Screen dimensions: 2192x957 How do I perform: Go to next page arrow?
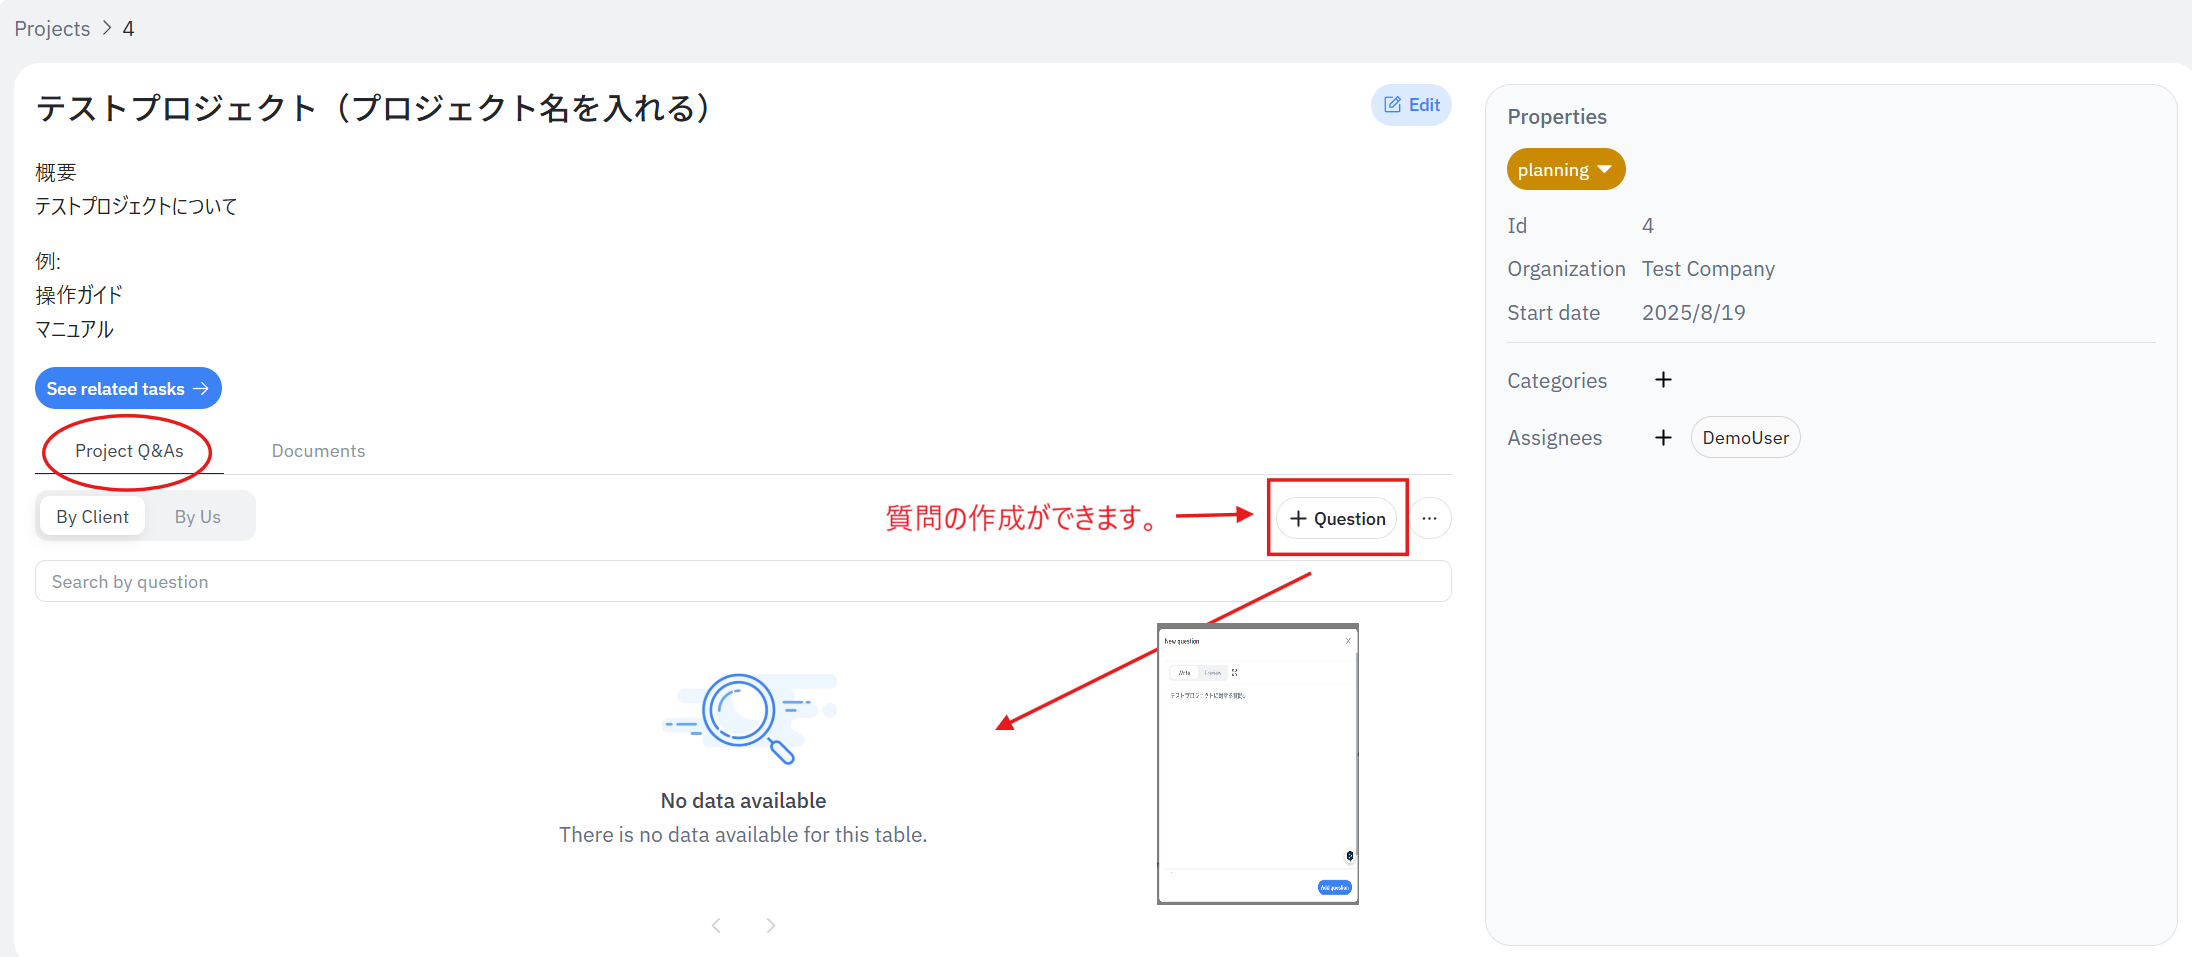770,925
